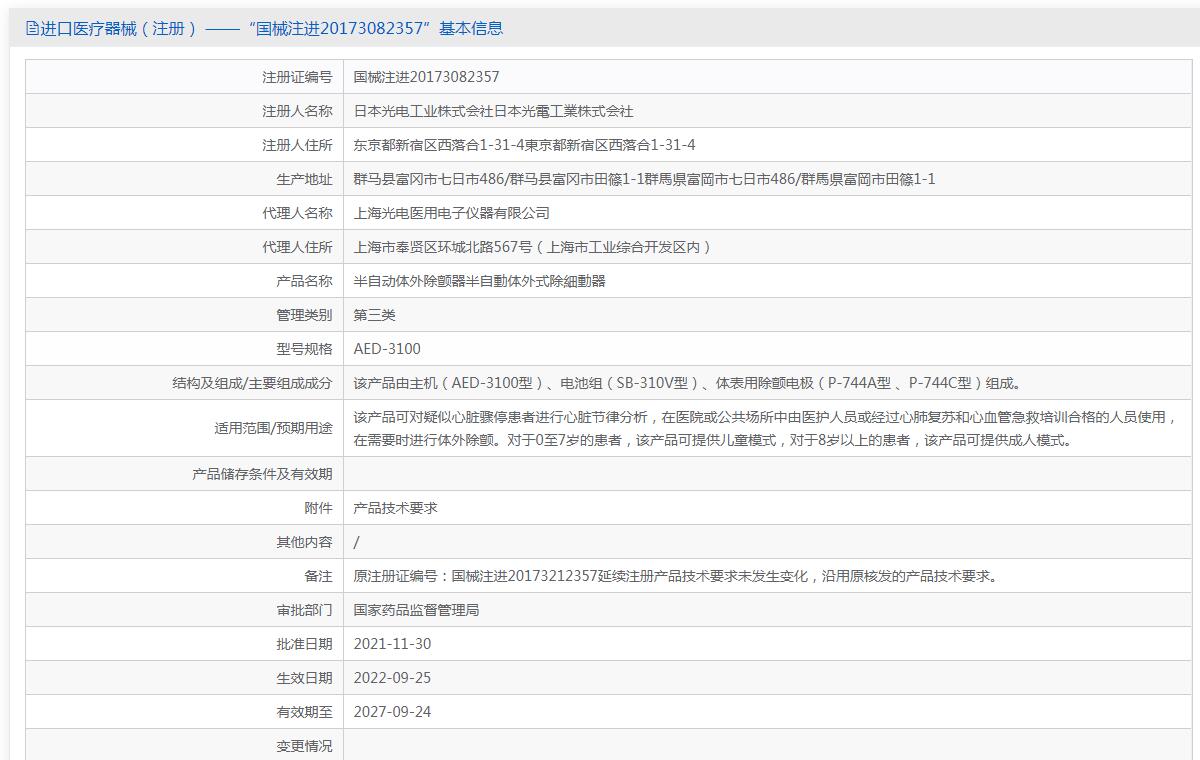The image size is (1200, 760).
Task: Click the document icon in the page title
Action: pyautogui.click(x=32, y=28)
